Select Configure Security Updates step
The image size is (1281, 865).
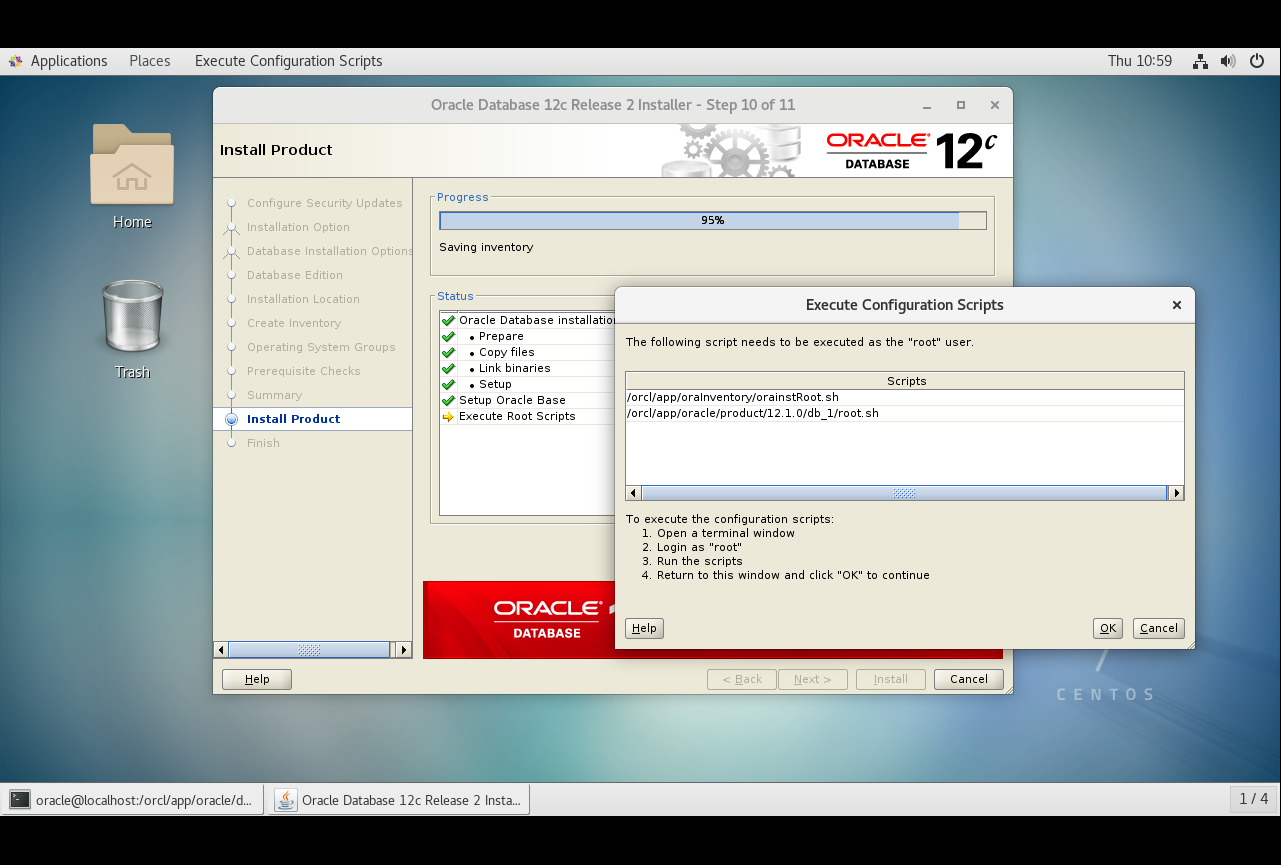tap(325, 203)
